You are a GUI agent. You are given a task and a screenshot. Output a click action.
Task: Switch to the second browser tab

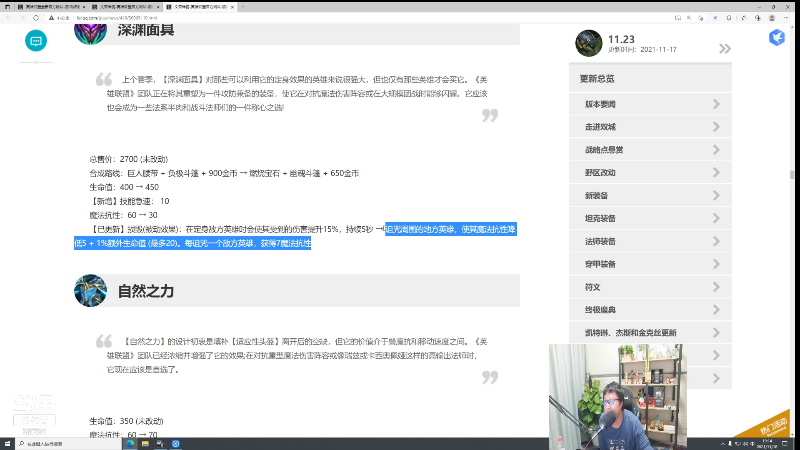[126, 7]
